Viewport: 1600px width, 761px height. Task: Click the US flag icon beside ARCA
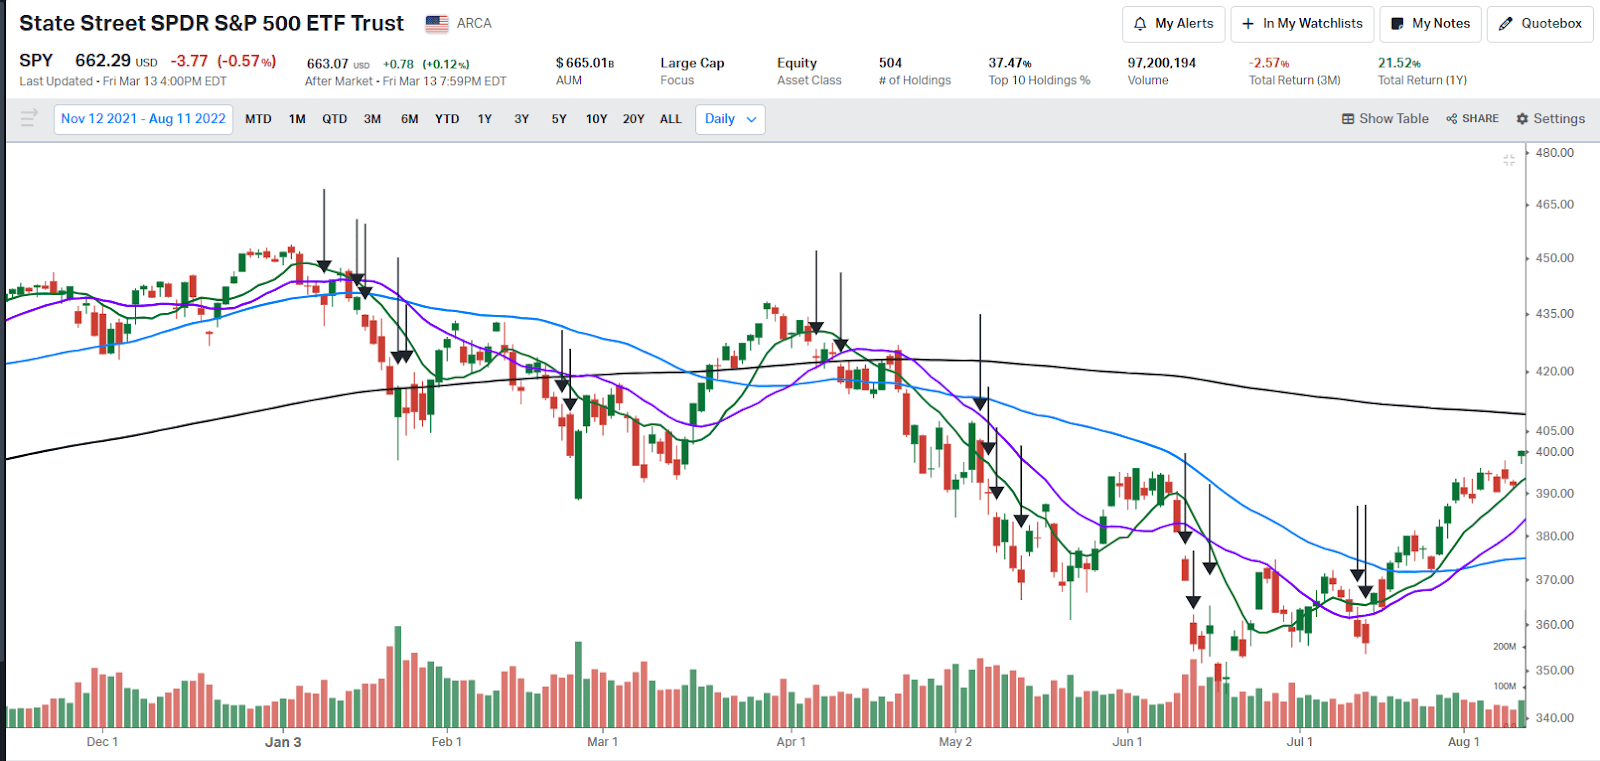(437, 23)
